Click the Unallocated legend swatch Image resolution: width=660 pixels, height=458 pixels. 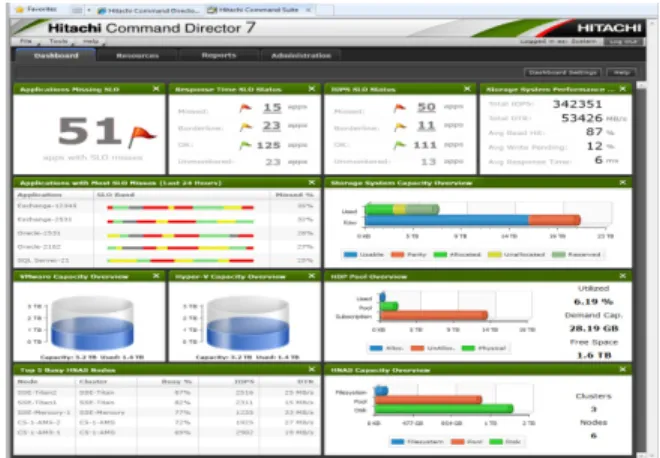pos(495,255)
